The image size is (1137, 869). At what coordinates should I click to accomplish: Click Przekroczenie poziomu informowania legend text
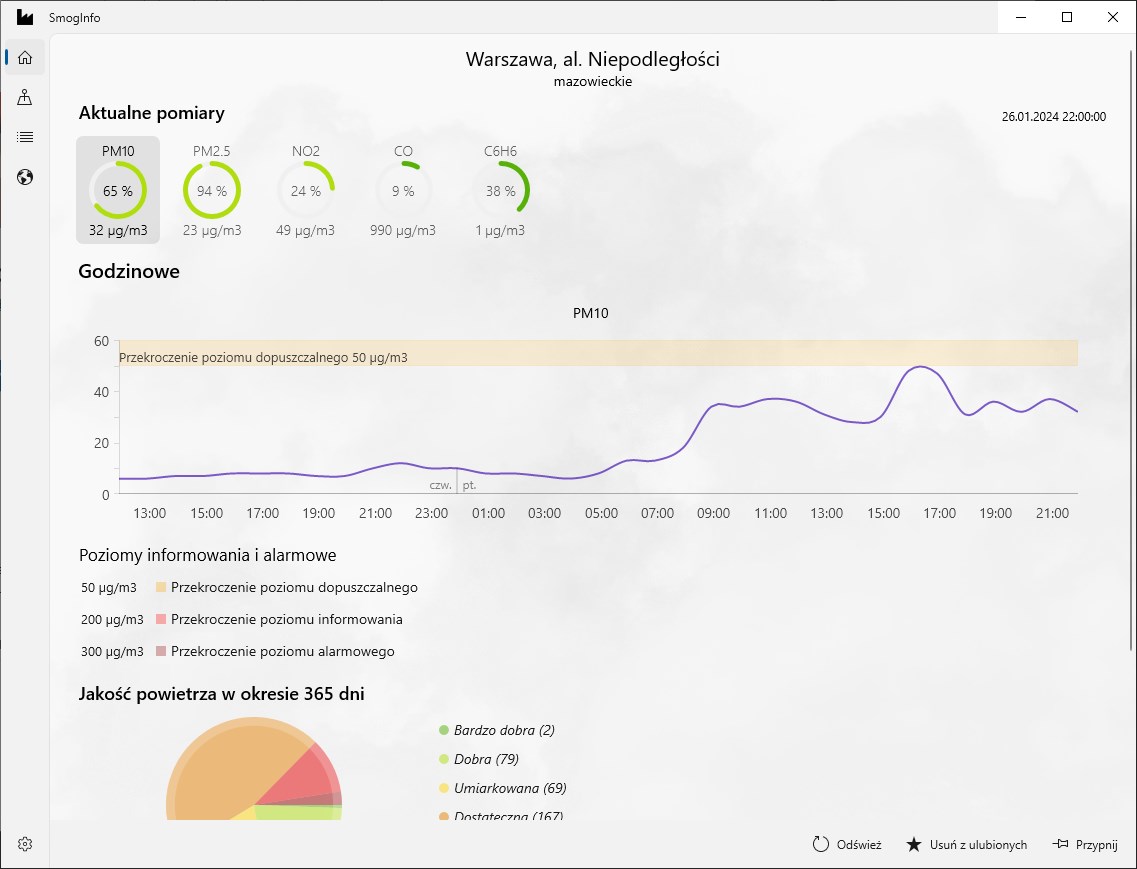coord(286,619)
